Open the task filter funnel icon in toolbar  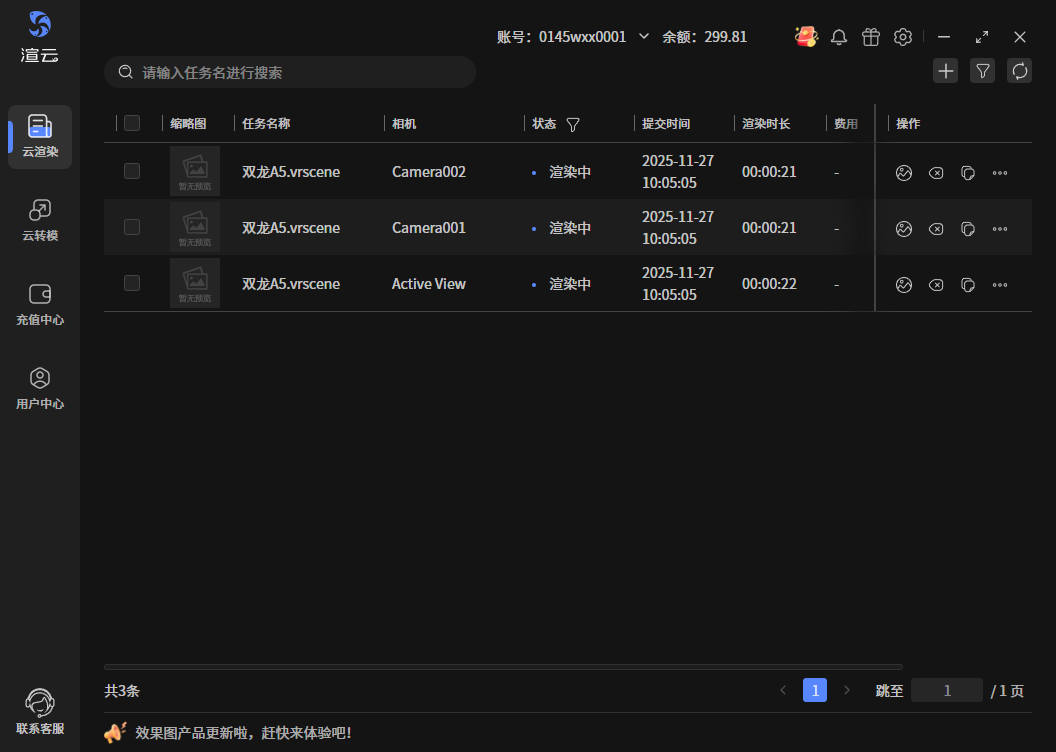pos(982,71)
